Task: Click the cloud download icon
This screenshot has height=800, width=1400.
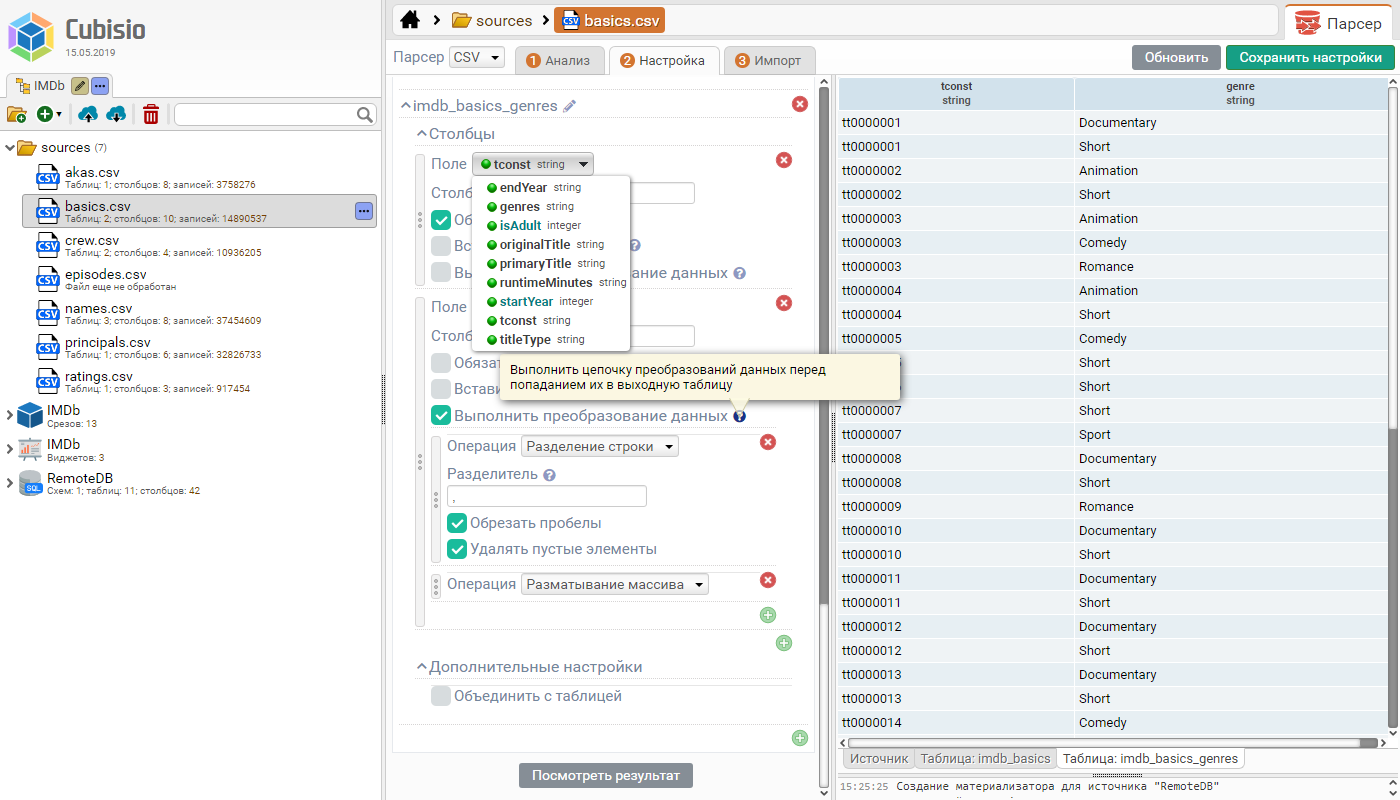Action: click(116, 115)
